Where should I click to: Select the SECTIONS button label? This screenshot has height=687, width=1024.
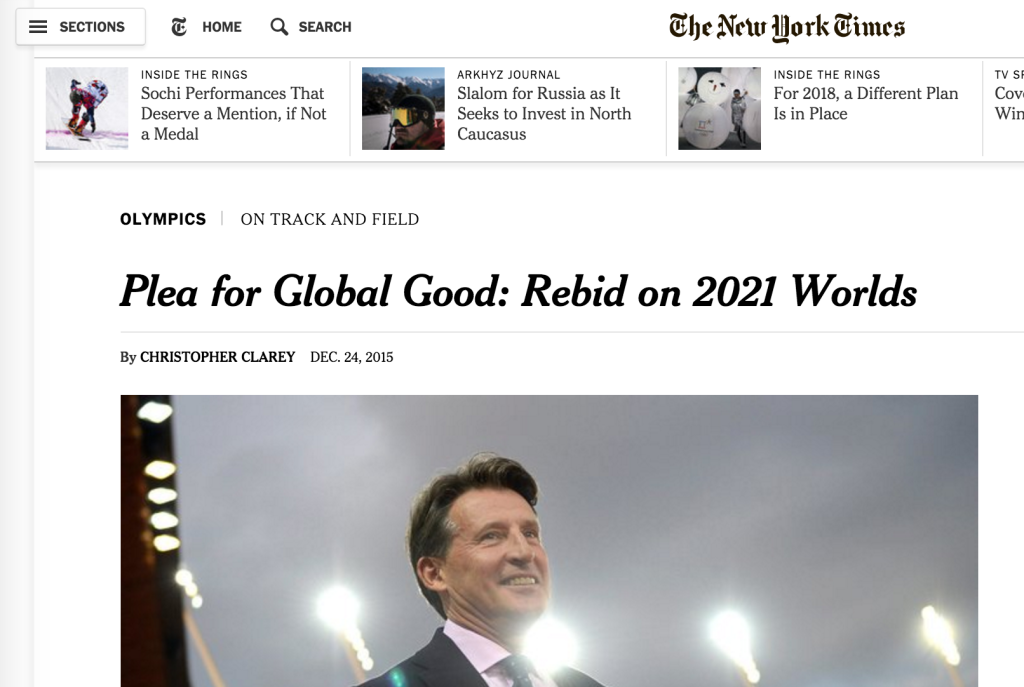(x=92, y=27)
